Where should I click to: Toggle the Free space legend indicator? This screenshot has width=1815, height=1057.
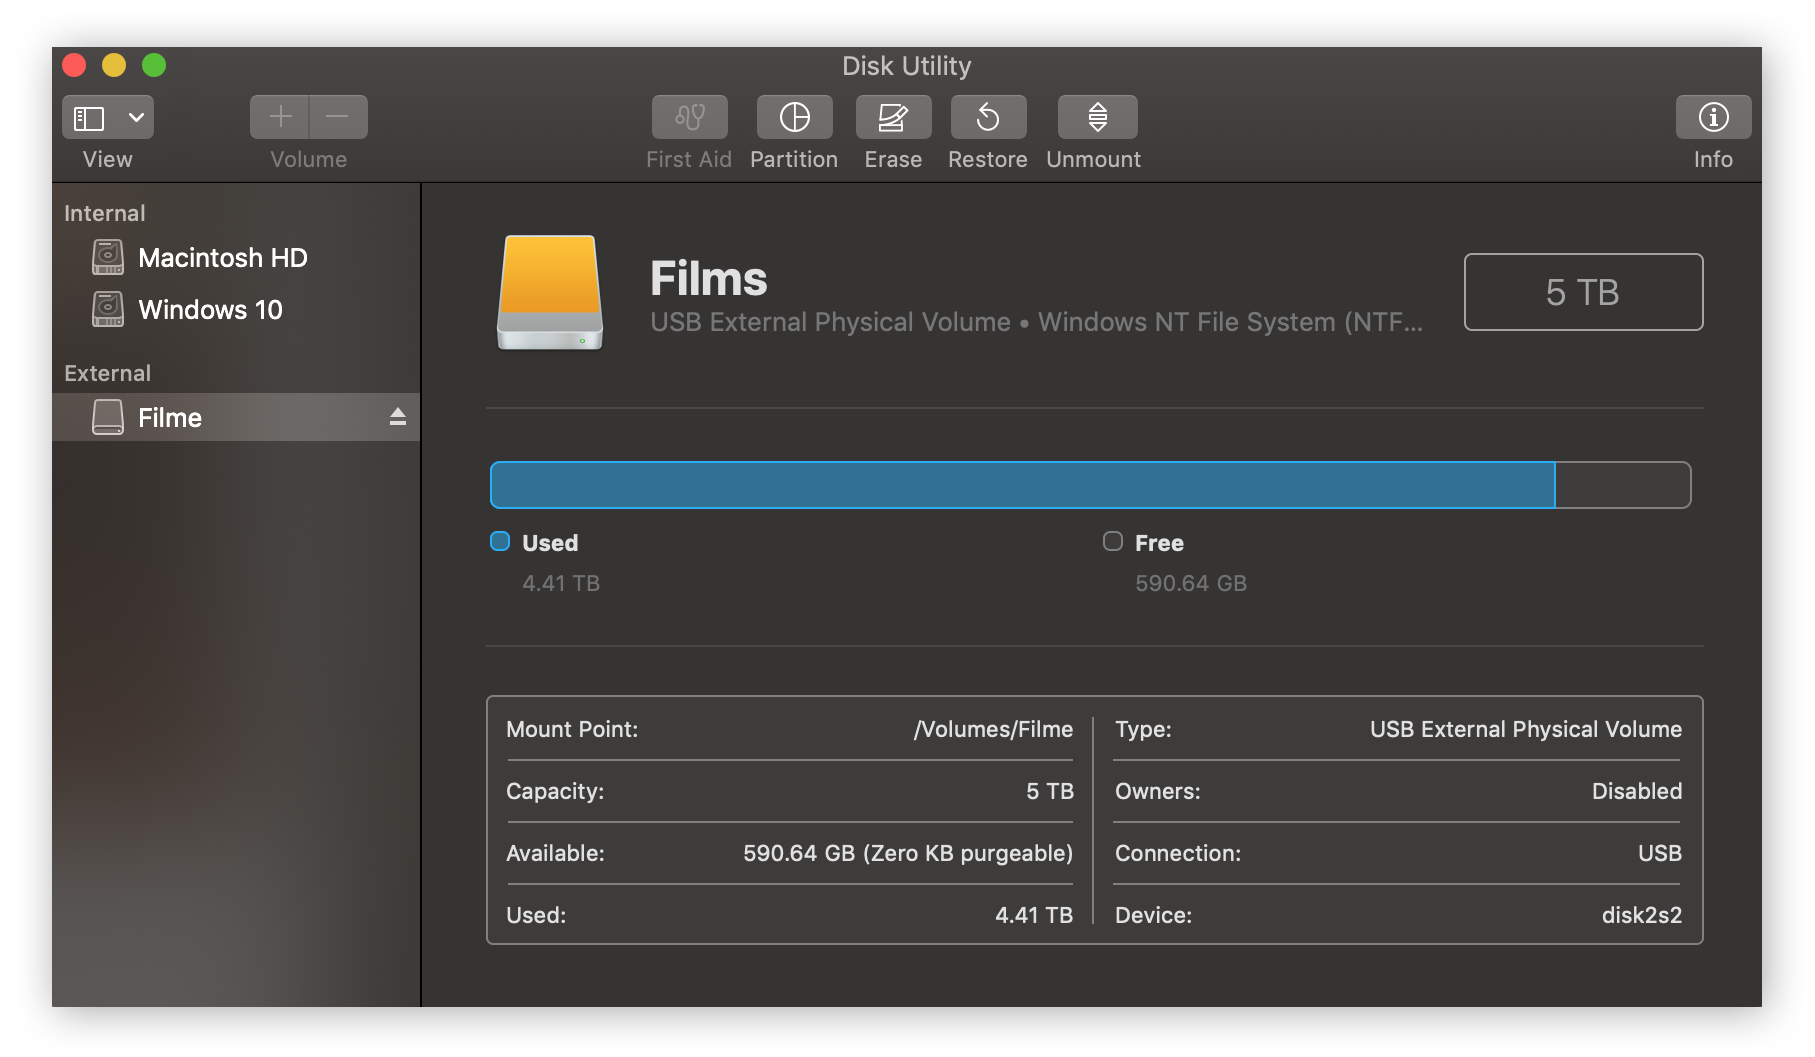click(1111, 541)
